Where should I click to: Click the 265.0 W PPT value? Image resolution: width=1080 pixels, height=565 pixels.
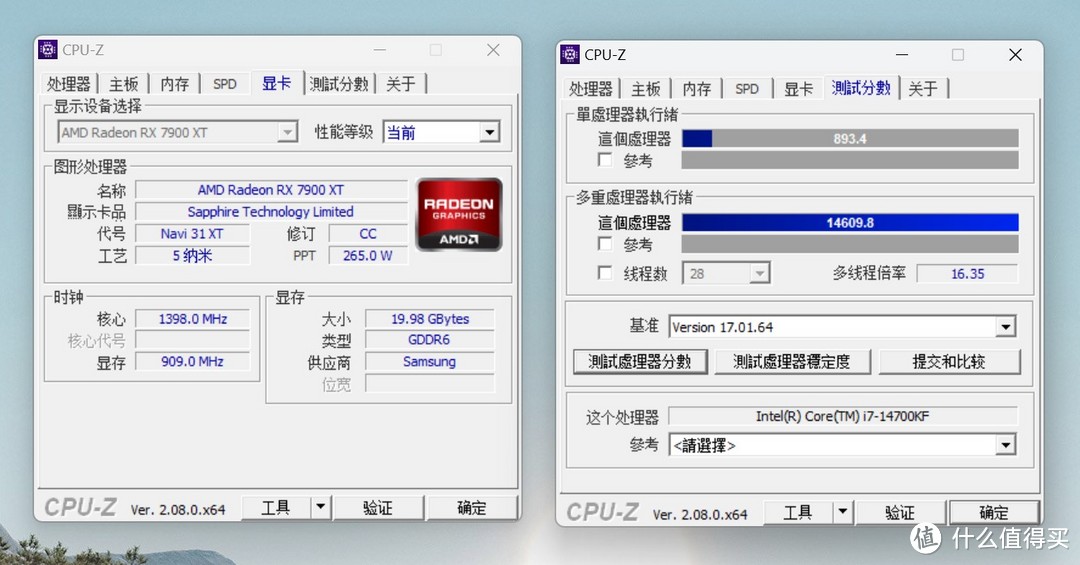pos(368,256)
